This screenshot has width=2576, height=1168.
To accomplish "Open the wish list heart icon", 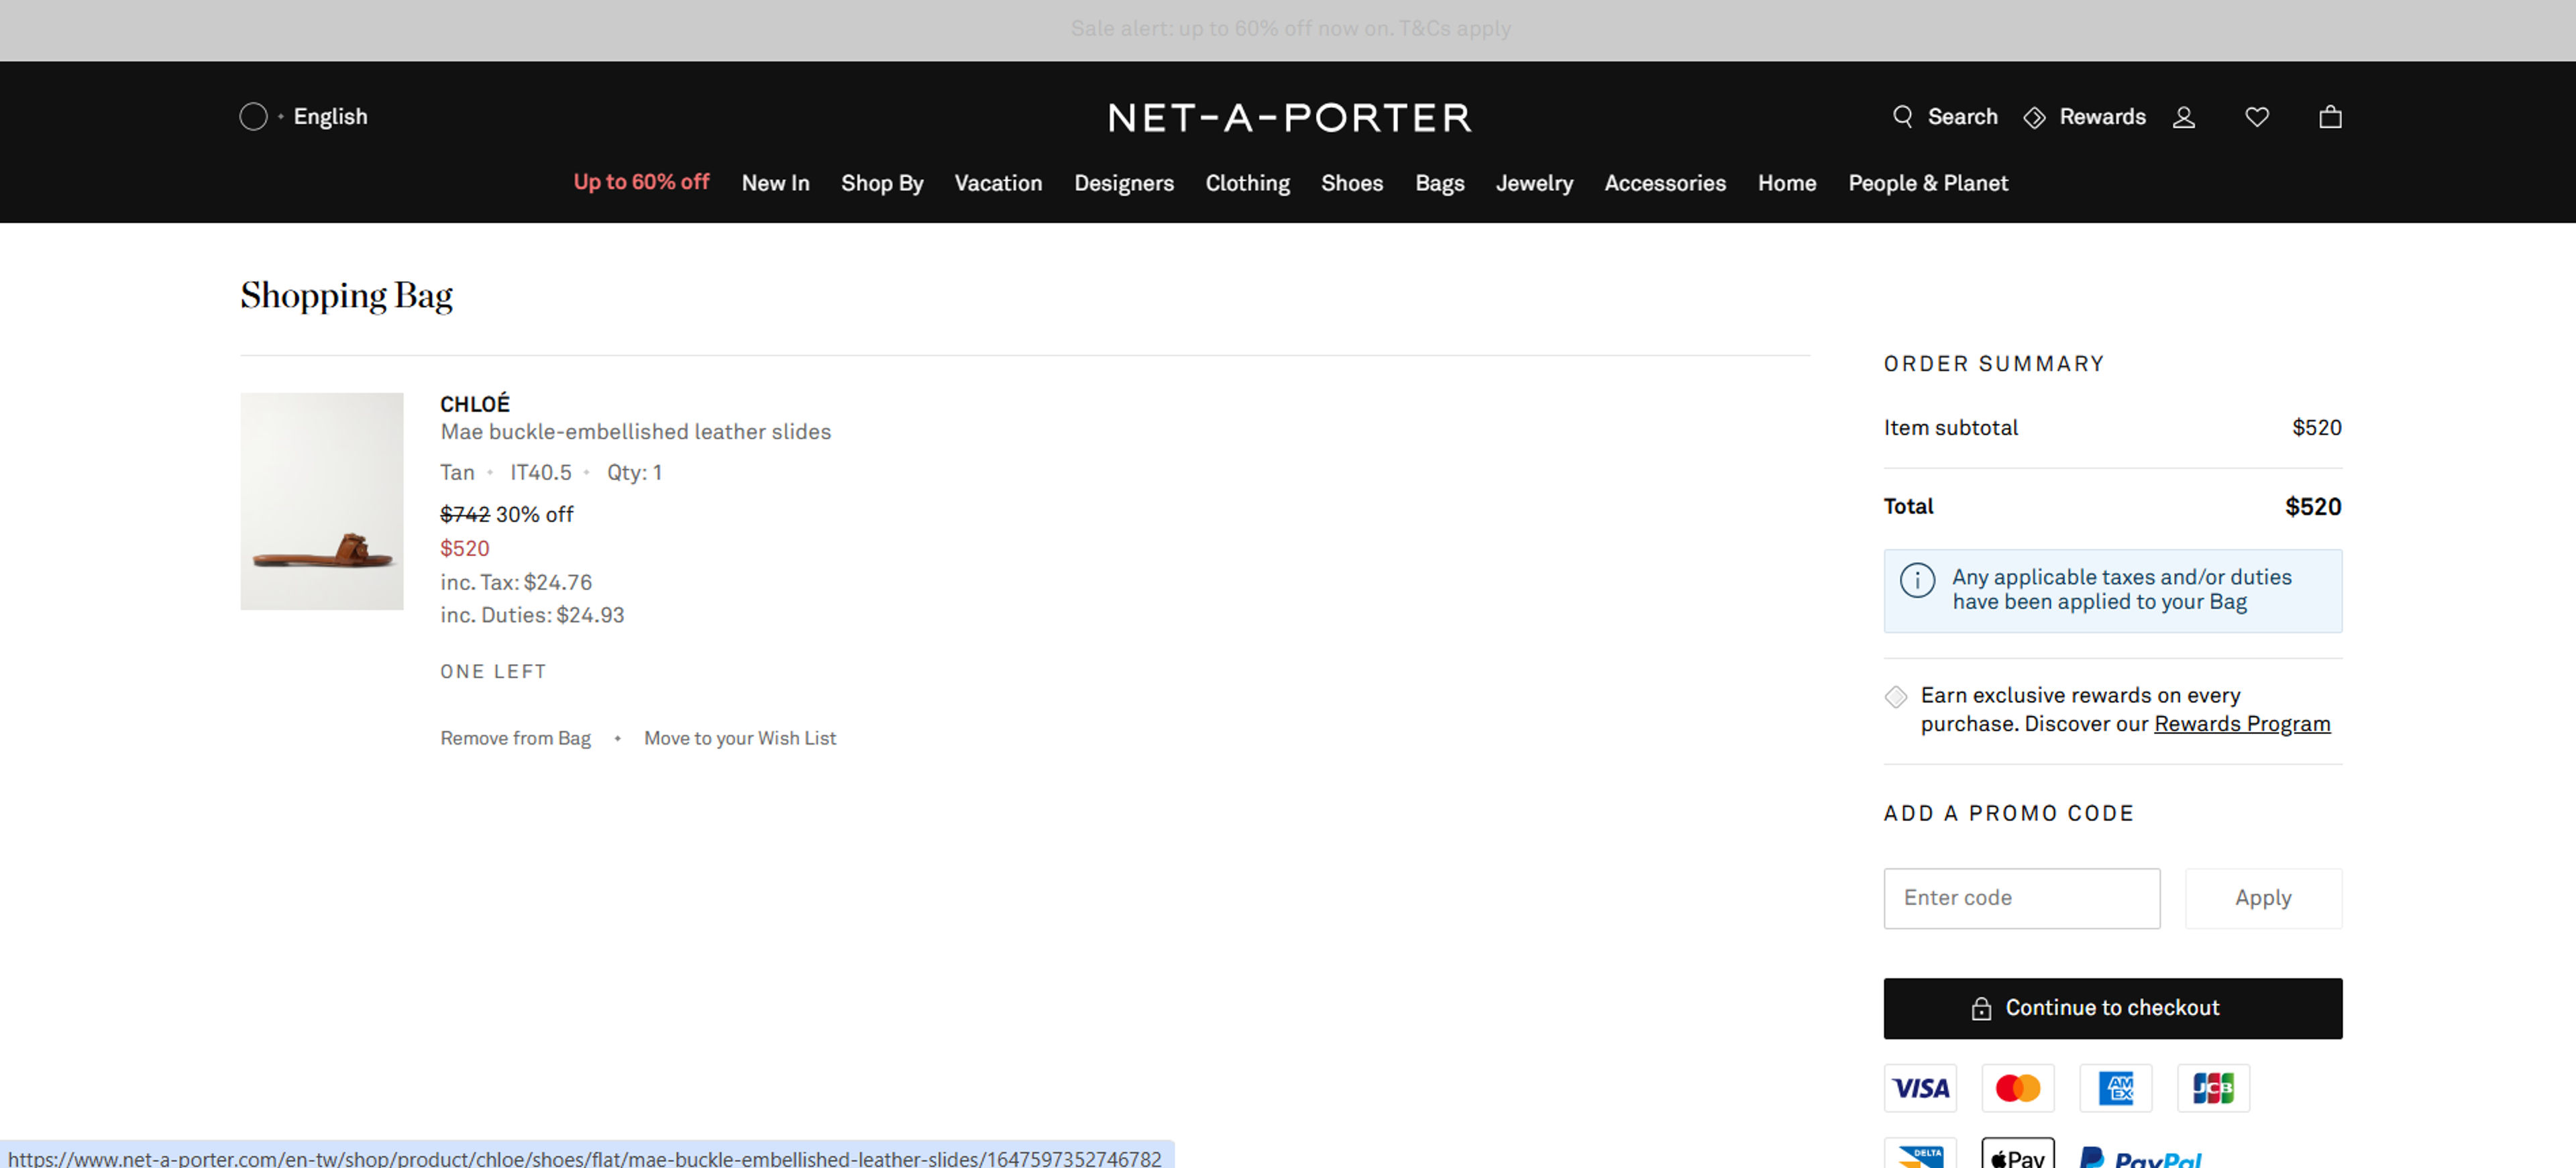I will [2257, 118].
